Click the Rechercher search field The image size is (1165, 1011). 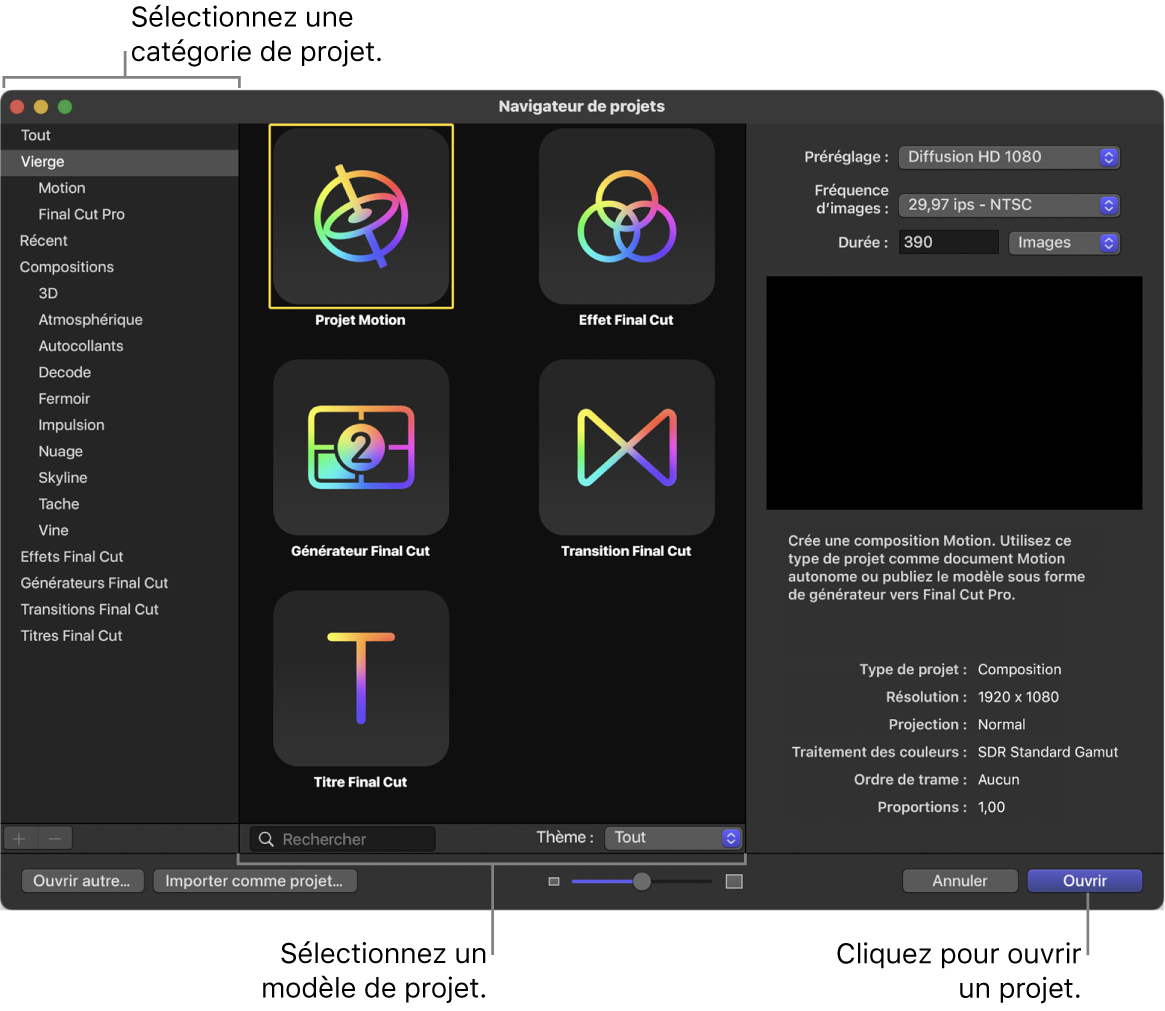[x=343, y=839]
